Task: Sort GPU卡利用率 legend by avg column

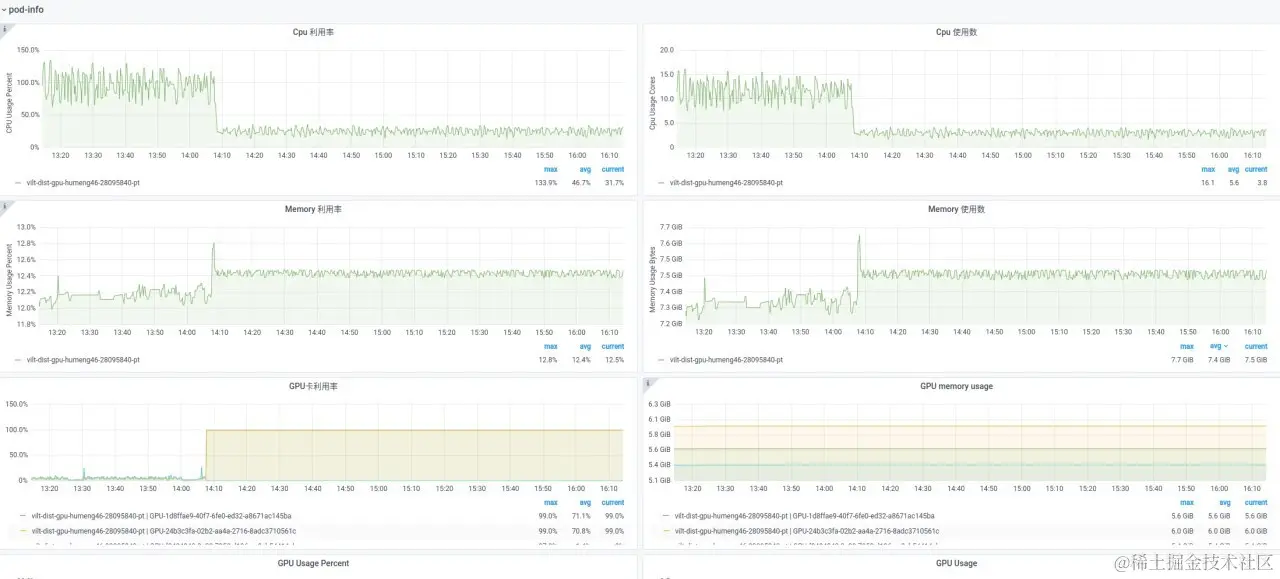Action: [x=585, y=503]
